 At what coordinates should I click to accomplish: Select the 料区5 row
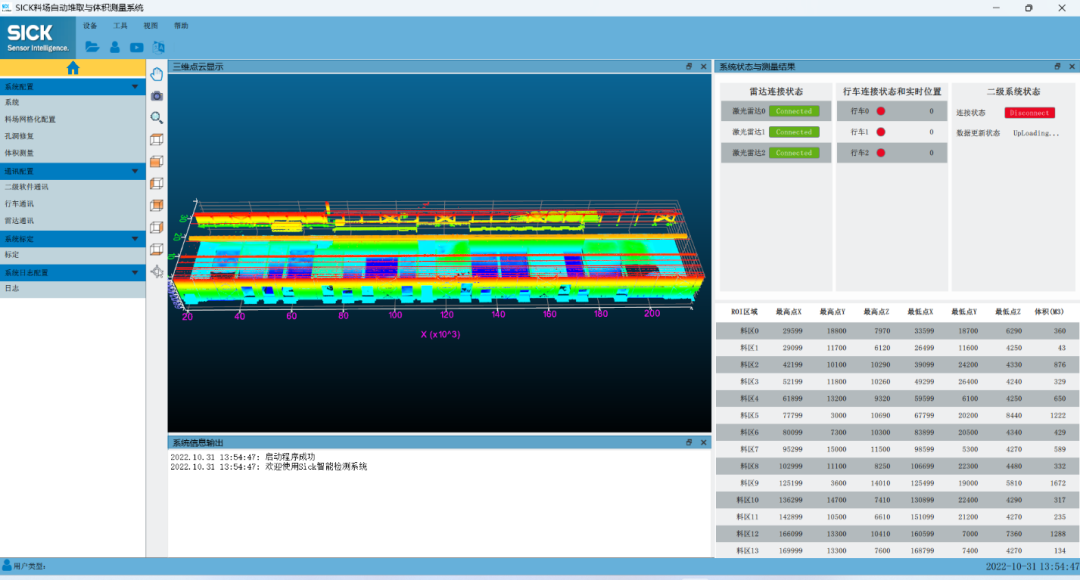pos(897,415)
